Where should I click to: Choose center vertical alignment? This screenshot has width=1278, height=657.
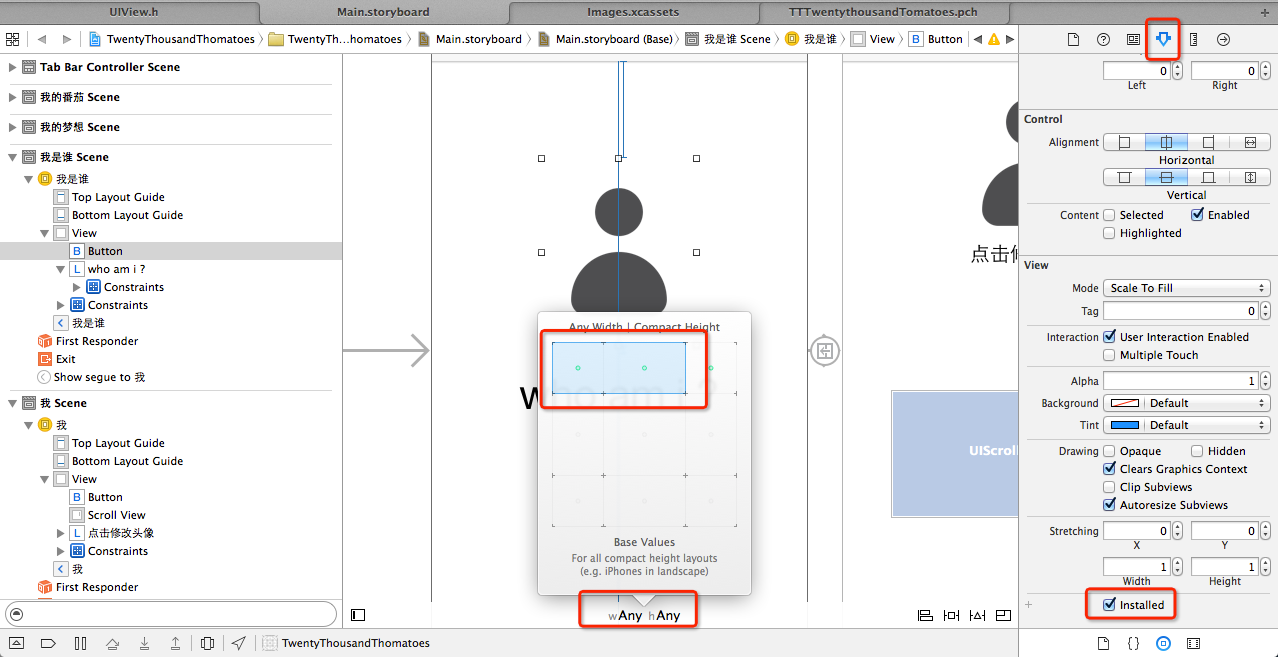(1166, 178)
